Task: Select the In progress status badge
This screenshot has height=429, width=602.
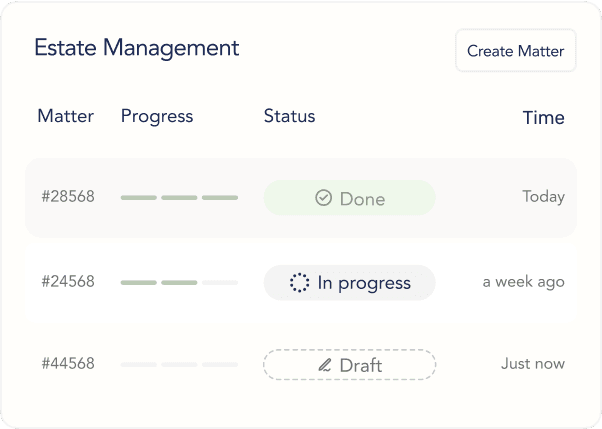Action: point(349,283)
